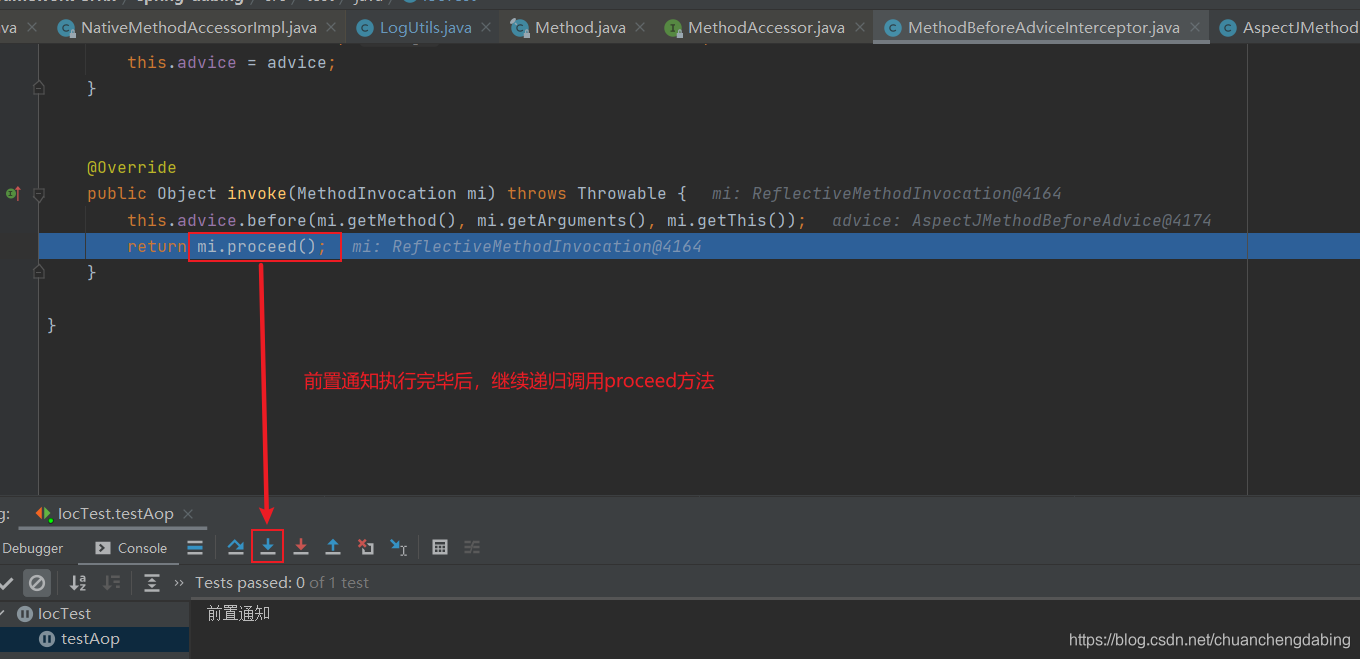Click the LogUtils.java file icon
This screenshot has height=659, width=1360.
[365, 28]
